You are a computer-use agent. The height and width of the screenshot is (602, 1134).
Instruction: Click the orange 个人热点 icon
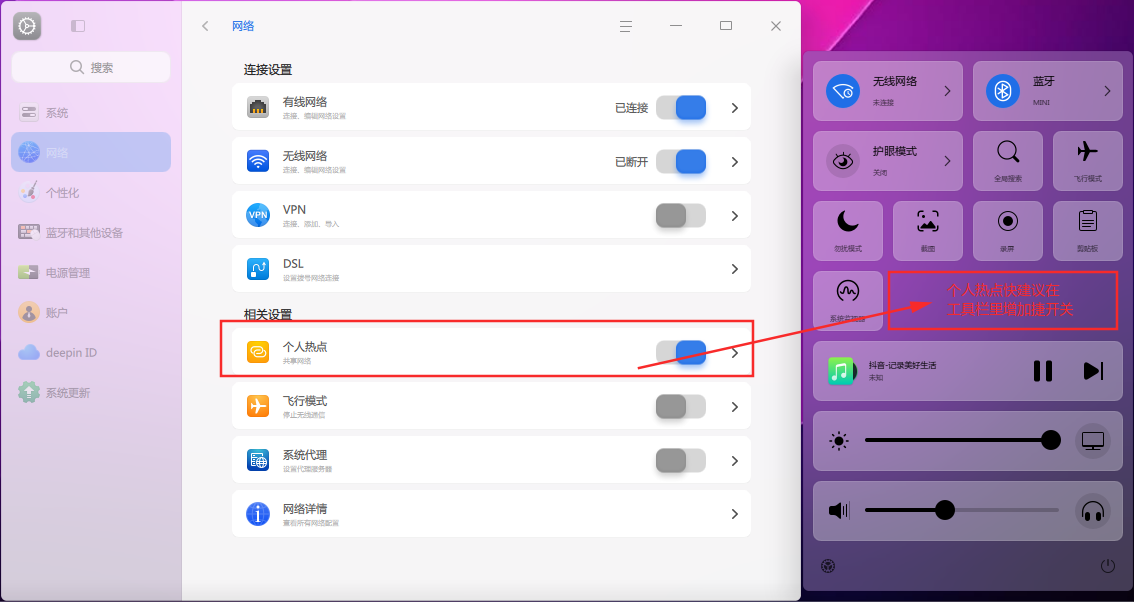(x=258, y=352)
